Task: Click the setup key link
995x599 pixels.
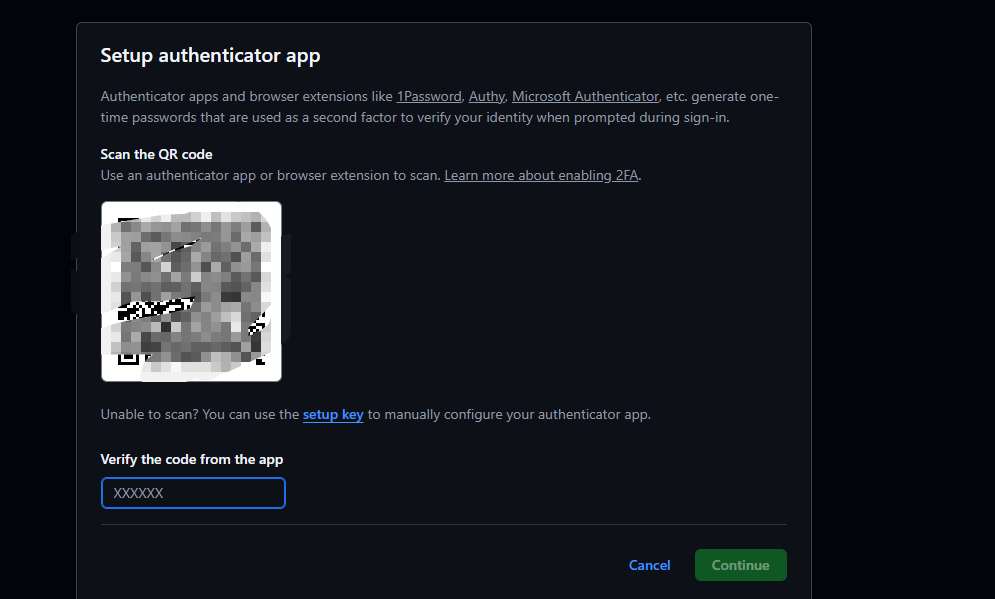Action: click(333, 414)
